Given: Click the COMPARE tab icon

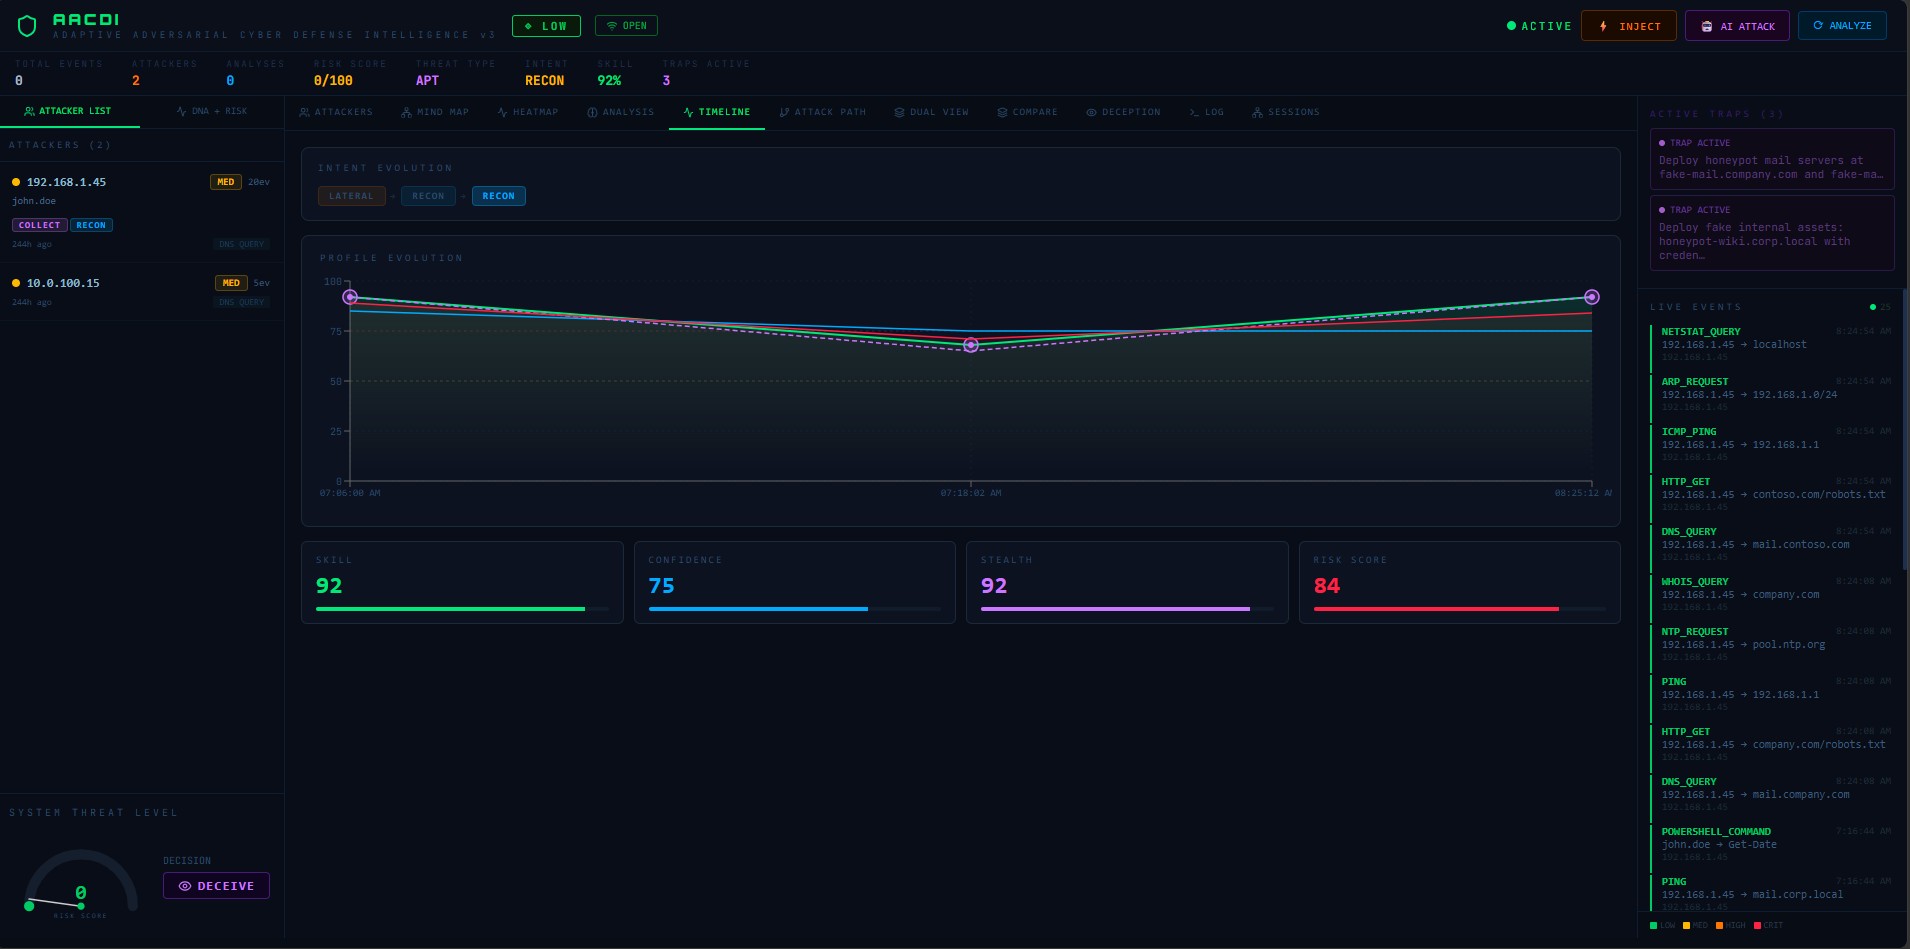Looking at the screenshot, I should [1002, 112].
